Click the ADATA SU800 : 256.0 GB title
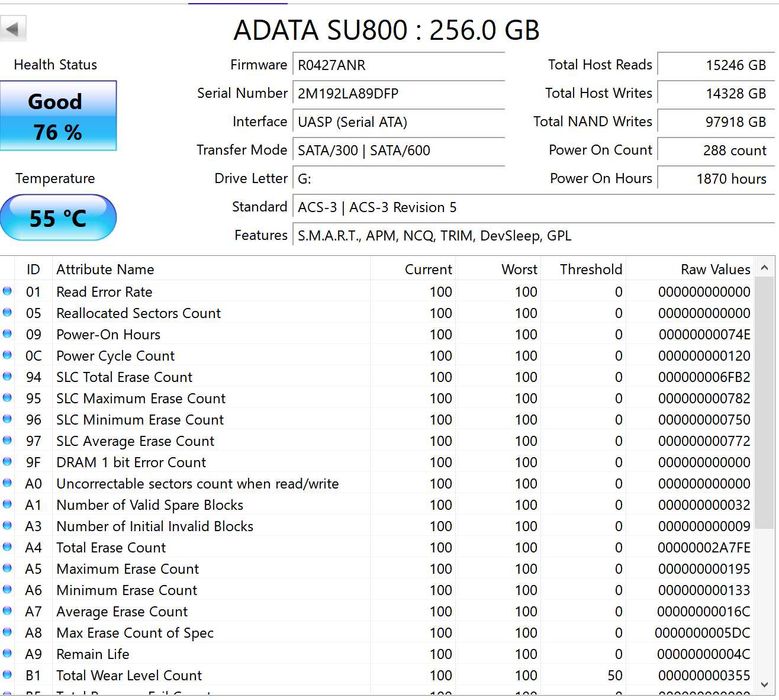The width and height of the screenshot is (779, 700). point(387,30)
